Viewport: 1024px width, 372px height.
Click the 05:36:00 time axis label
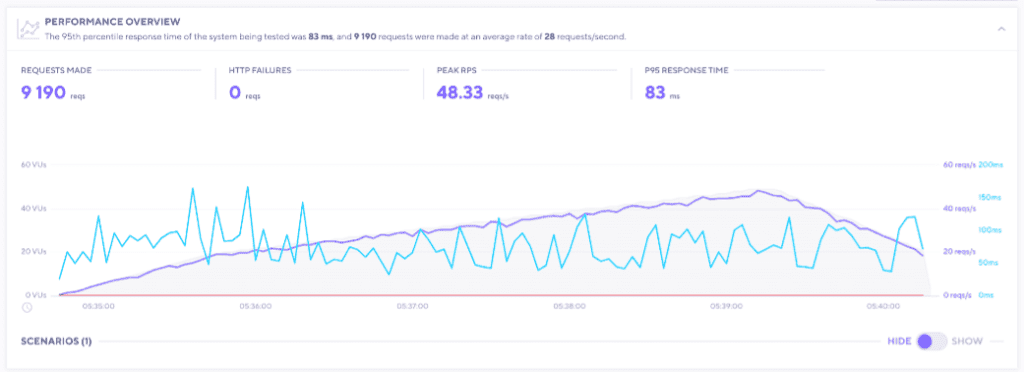click(x=255, y=305)
